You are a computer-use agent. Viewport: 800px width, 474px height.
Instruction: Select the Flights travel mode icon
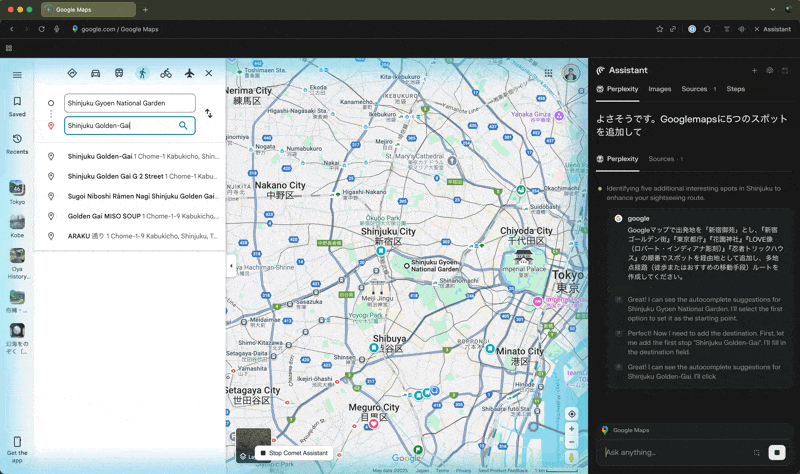pos(189,73)
